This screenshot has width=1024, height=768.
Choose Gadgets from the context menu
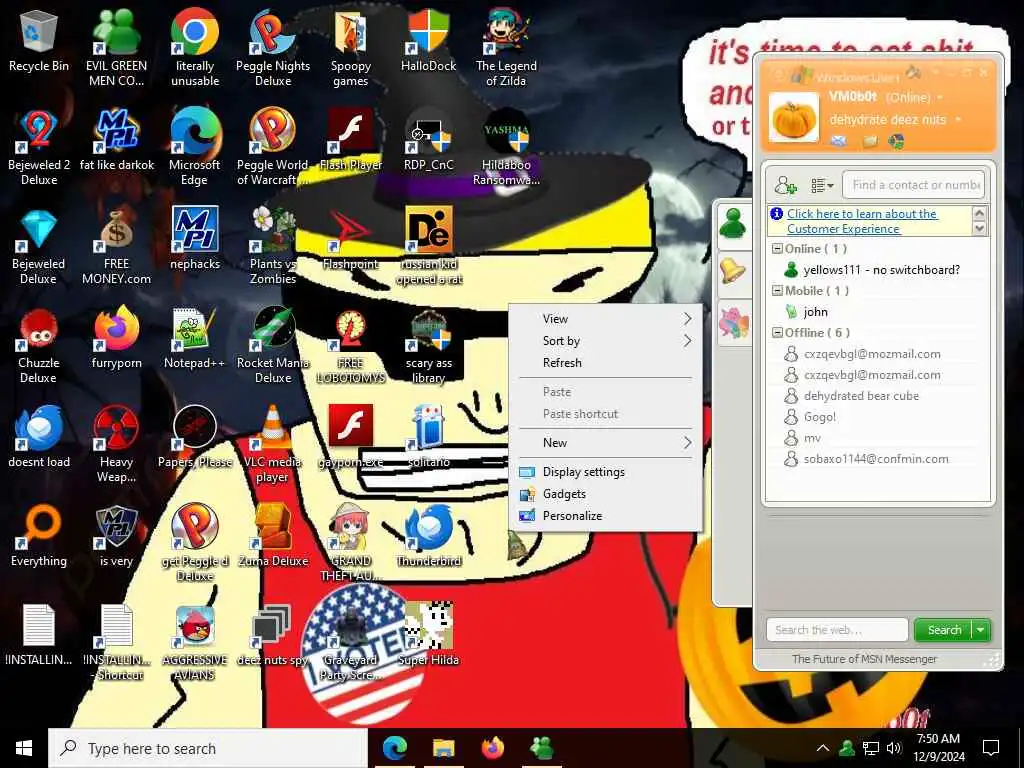coord(605,494)
